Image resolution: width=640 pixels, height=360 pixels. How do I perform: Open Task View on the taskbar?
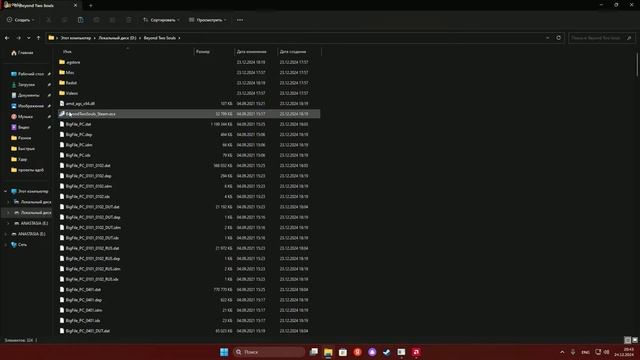(313, 352)
